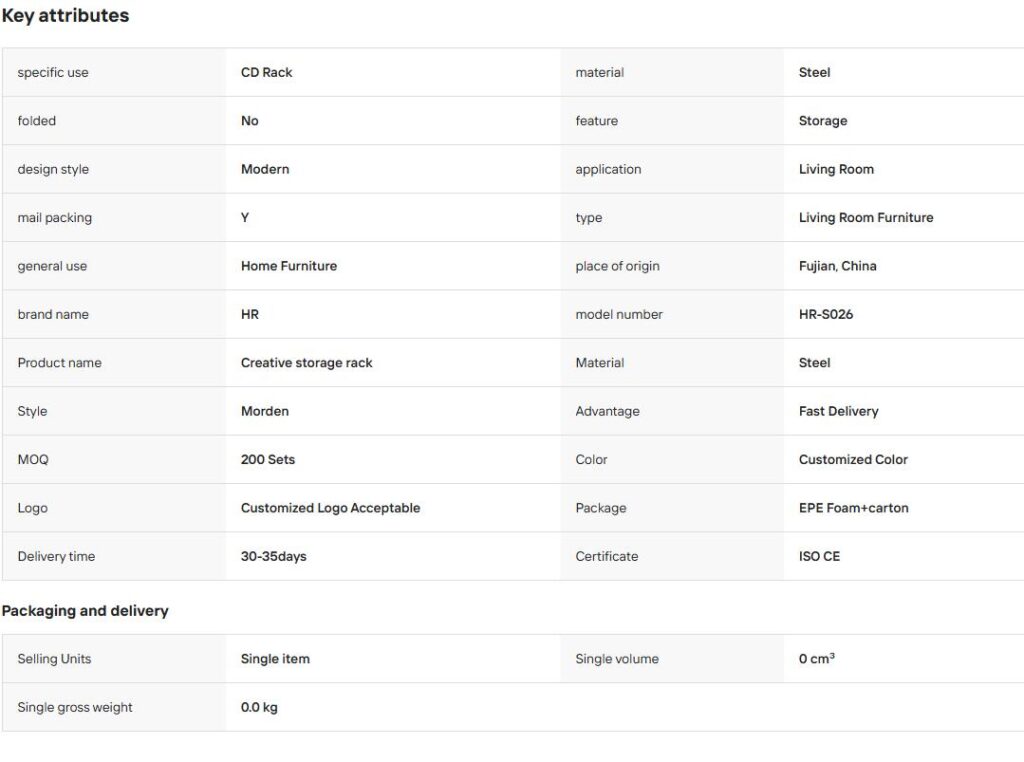This screenshot has width=1024, height=762.
Task: Select Customized Logo Acceptable text
Action: (x=330, y=508)
